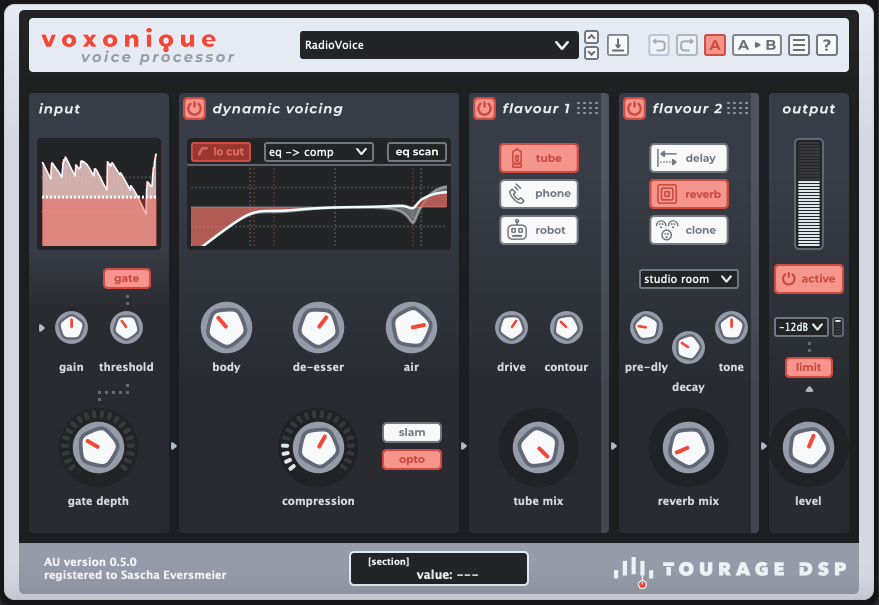Open help with the question mark icon
The width and height of the screenshot is (879, 605).
[x=827, y=45]
